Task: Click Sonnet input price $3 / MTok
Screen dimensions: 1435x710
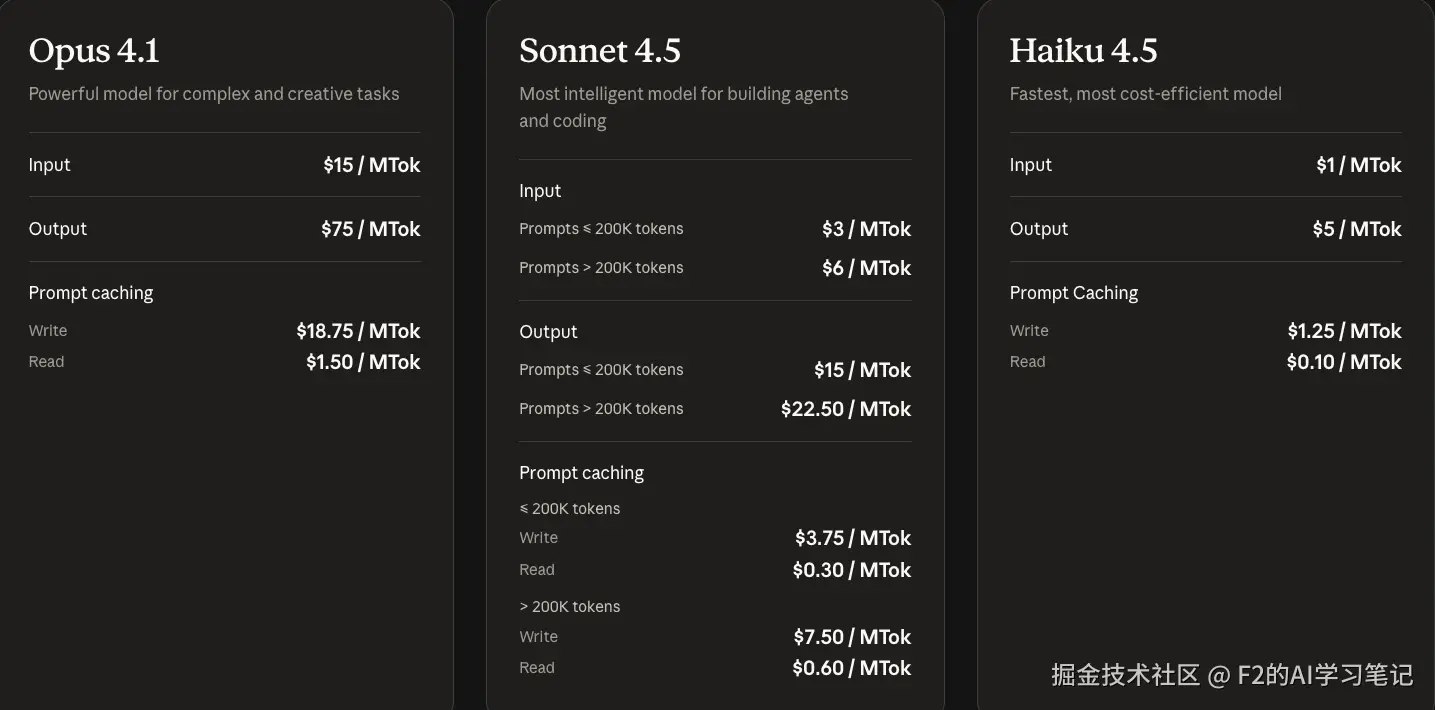Action: click(866, 229)
